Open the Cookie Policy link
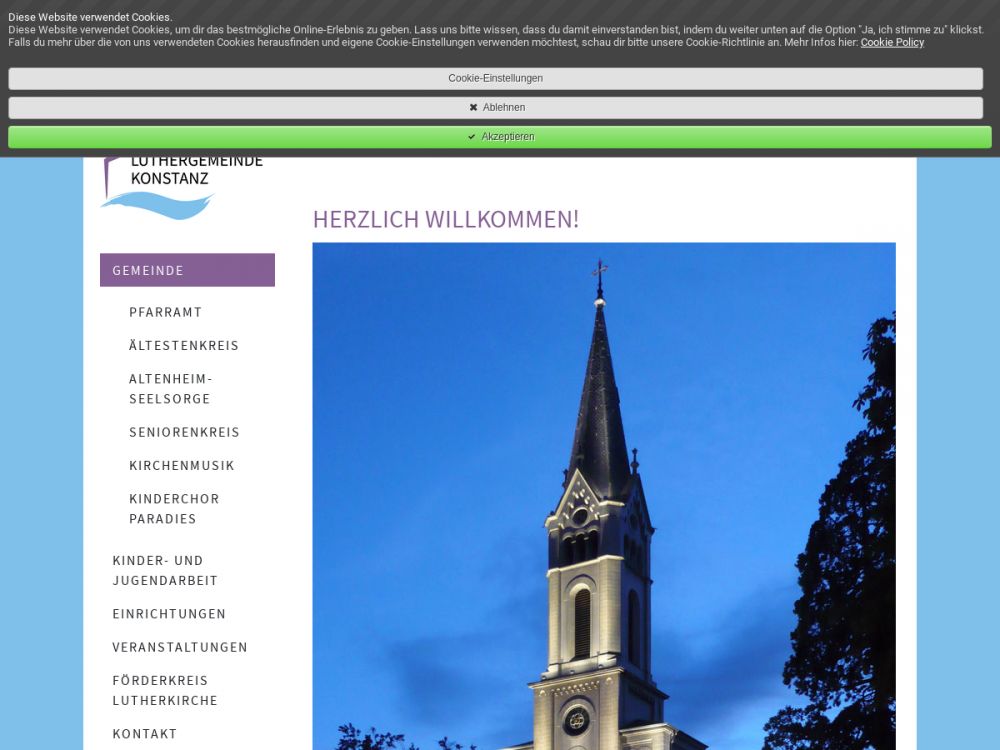Image resolution: width=1000 pixels, height=750 pixels. 892,42
